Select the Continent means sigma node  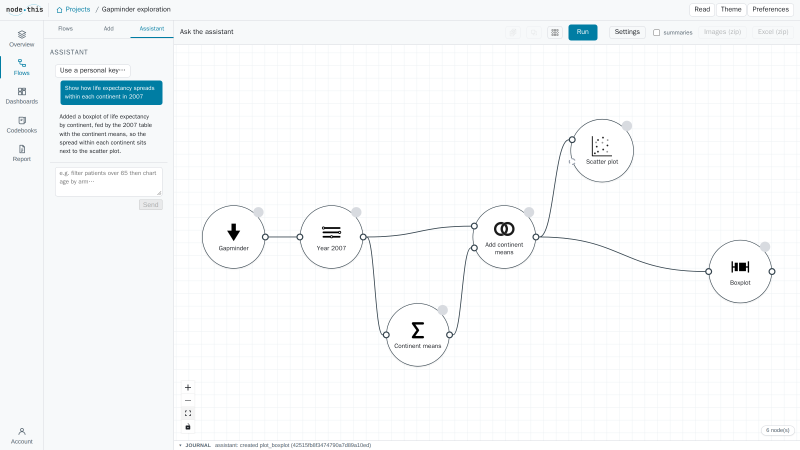418,335
